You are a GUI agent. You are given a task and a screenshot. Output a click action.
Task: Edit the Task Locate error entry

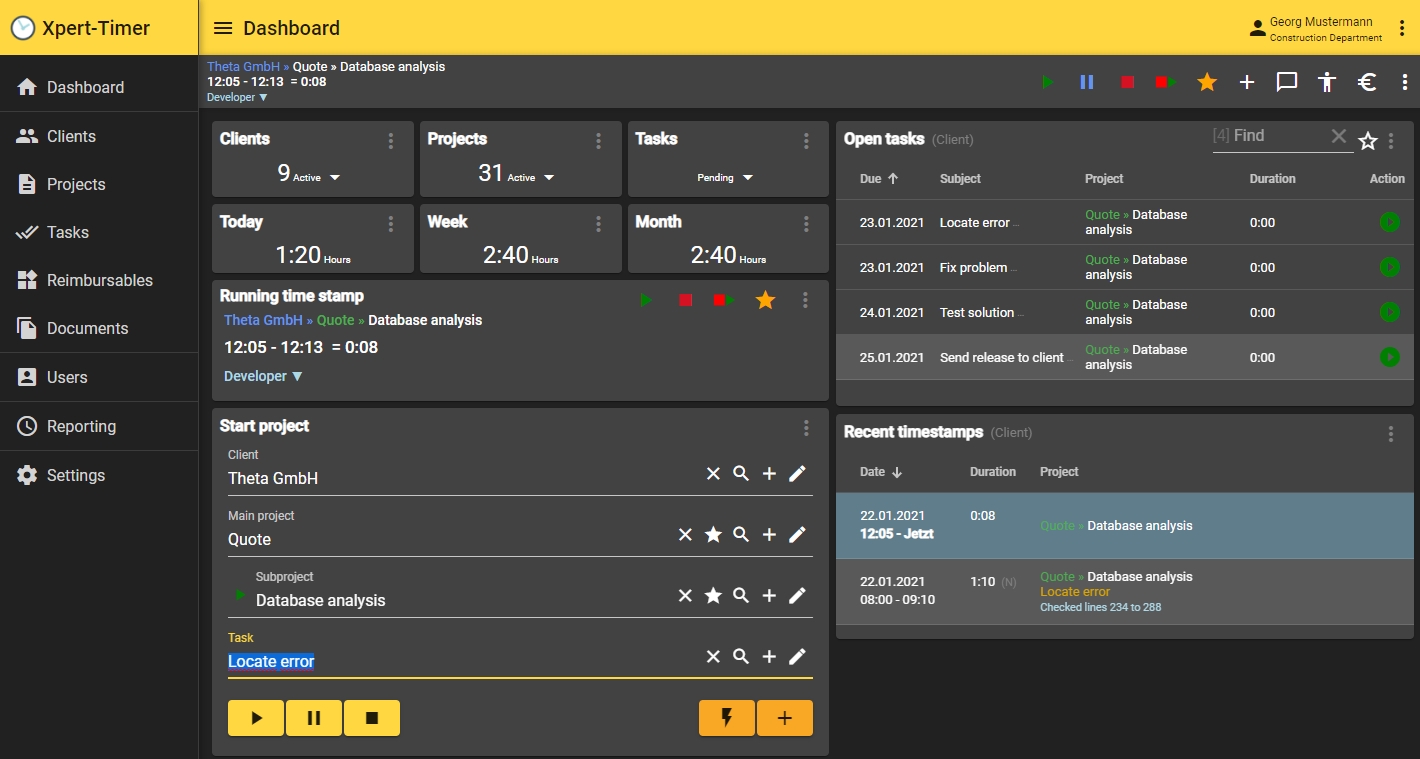point(797,657)
